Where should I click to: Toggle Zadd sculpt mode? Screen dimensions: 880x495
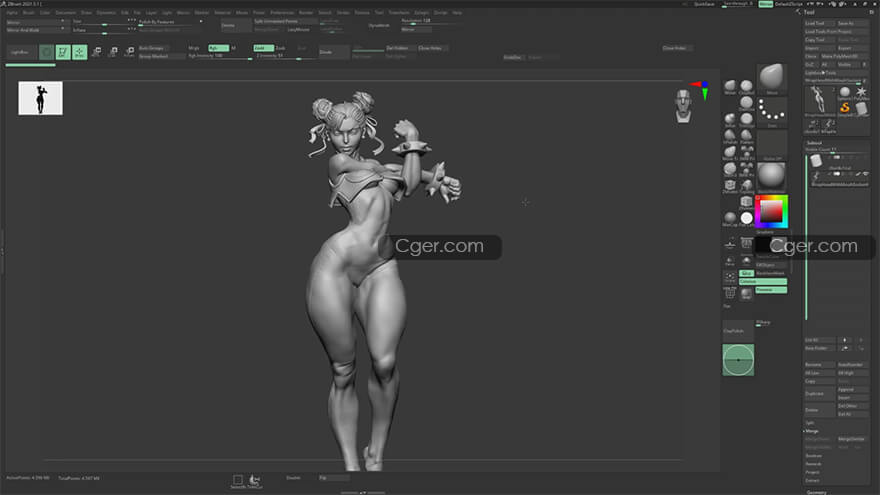click(264, 48)
